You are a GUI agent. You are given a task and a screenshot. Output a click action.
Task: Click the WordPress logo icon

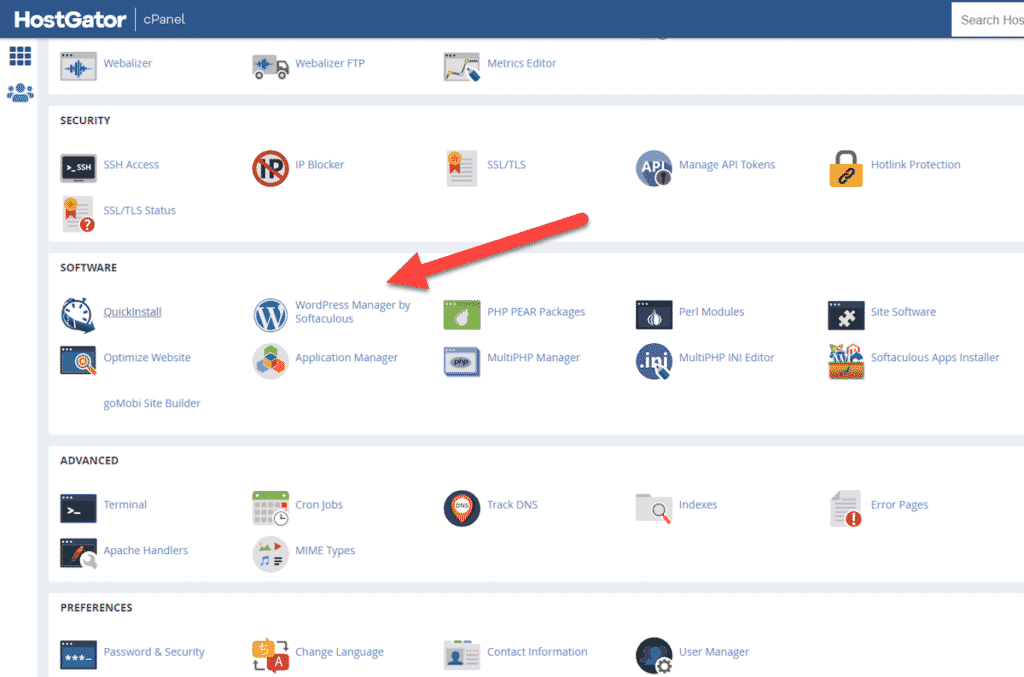tap(270, 315)
